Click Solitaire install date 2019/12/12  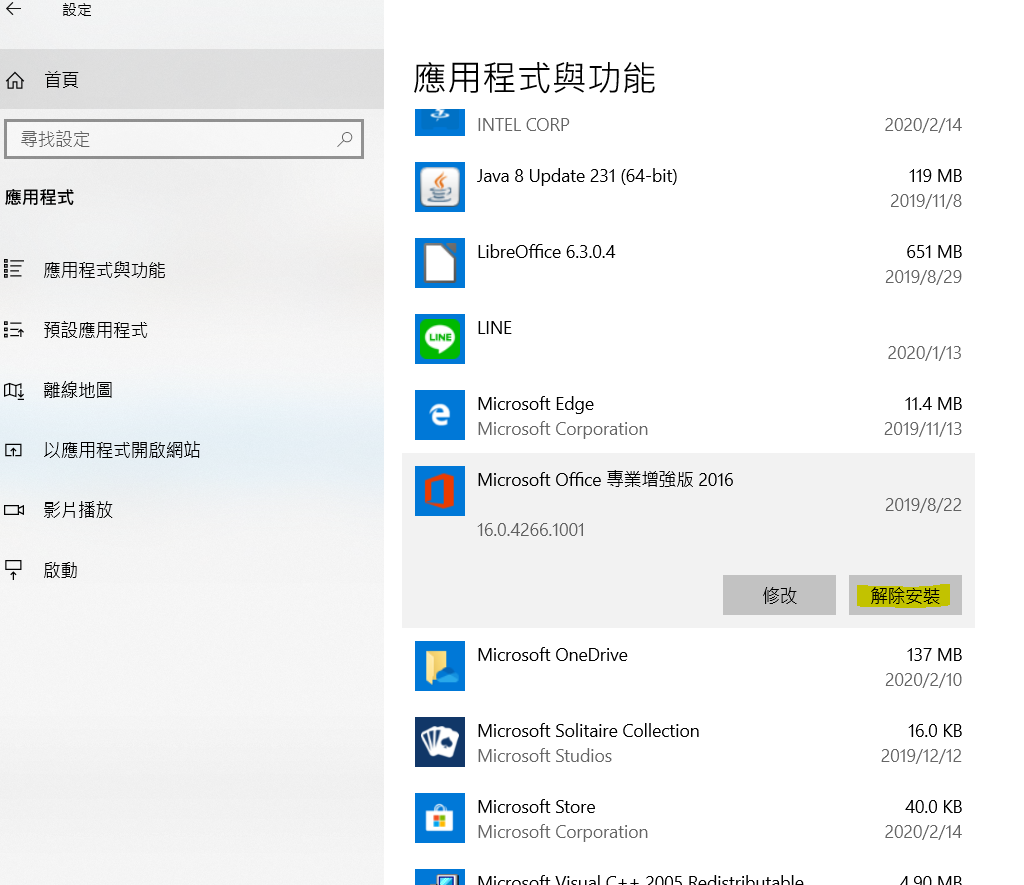click(921, 756)
